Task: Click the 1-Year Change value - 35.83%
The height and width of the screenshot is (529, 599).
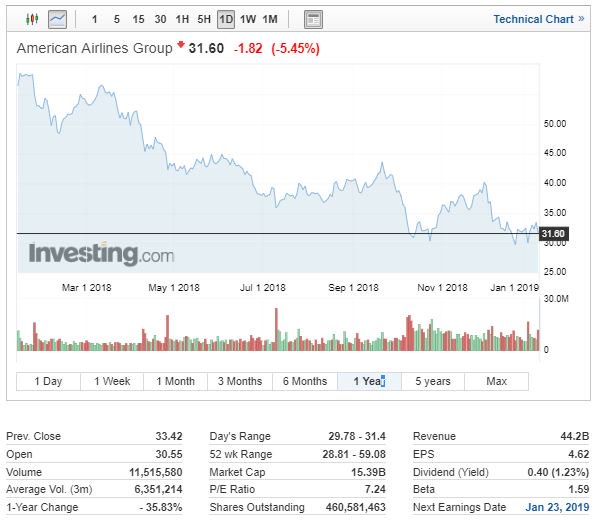Action: [161, 507]
